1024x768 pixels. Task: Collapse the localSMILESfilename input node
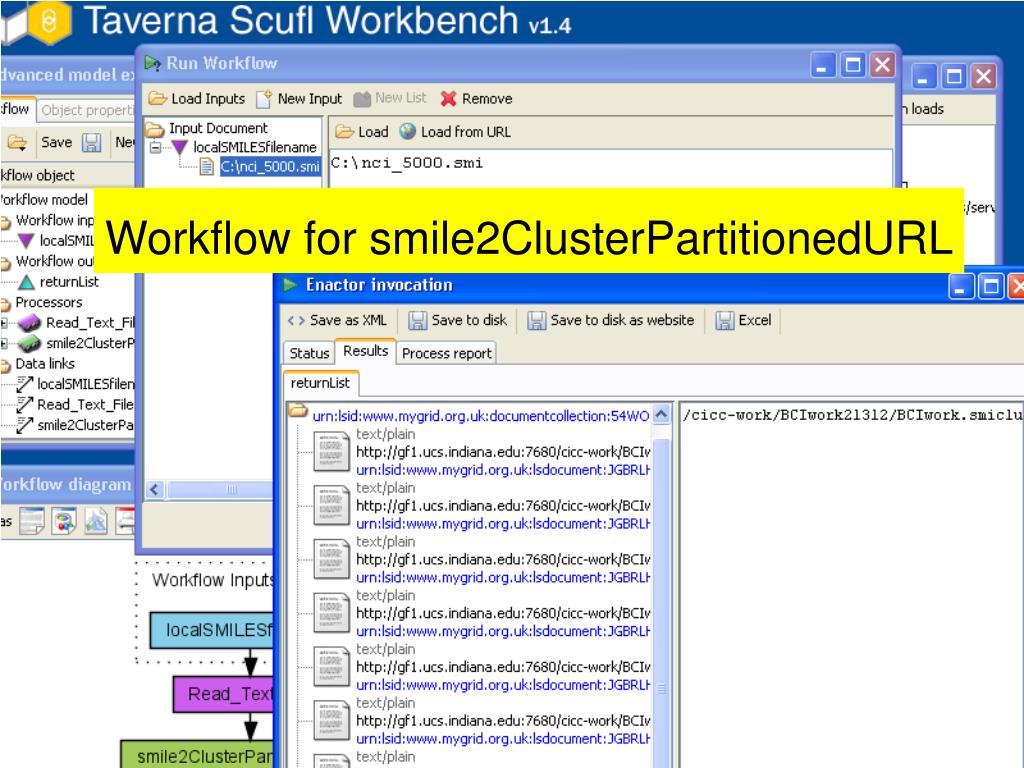pos(155,148)
